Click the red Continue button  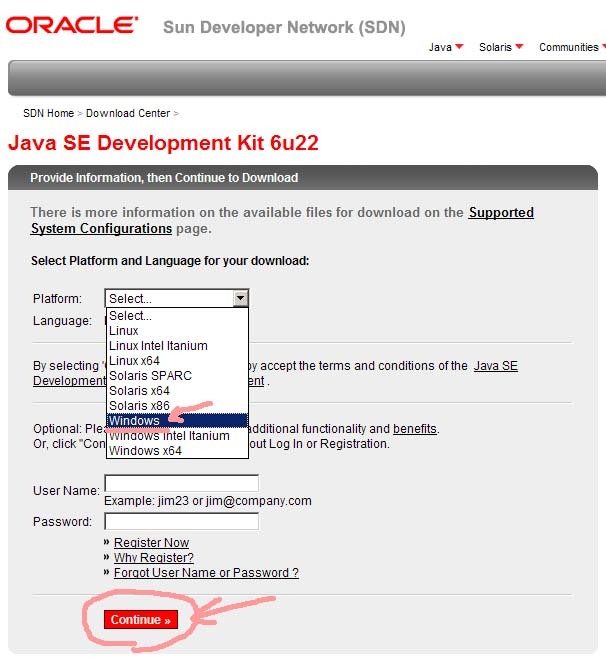[141, 620]
